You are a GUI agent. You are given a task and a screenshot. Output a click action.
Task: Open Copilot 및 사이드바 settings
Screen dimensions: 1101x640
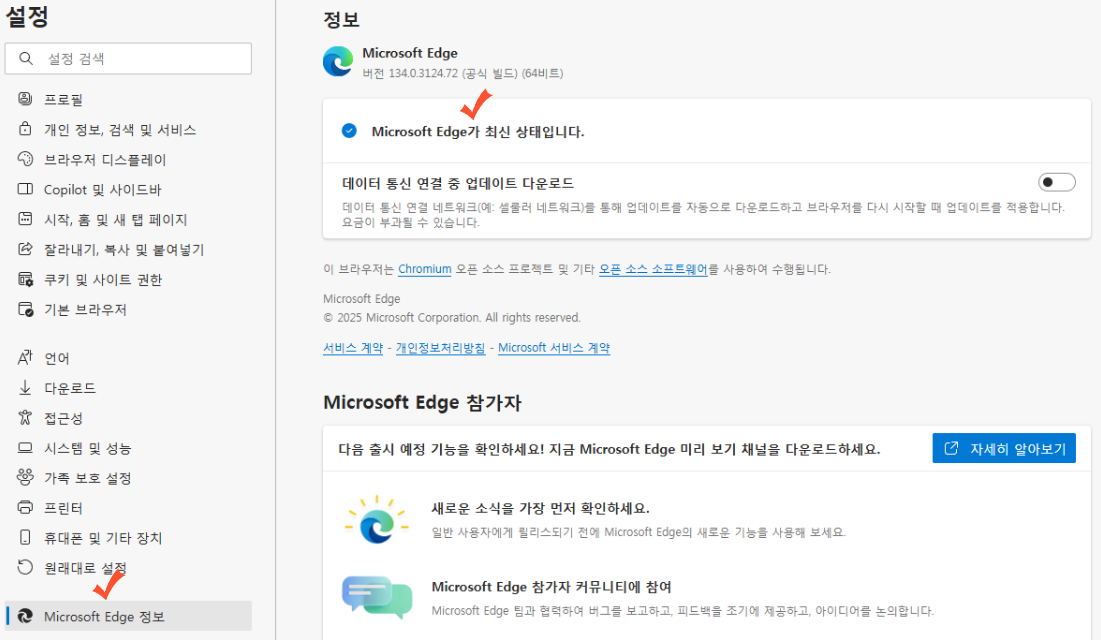103,190
